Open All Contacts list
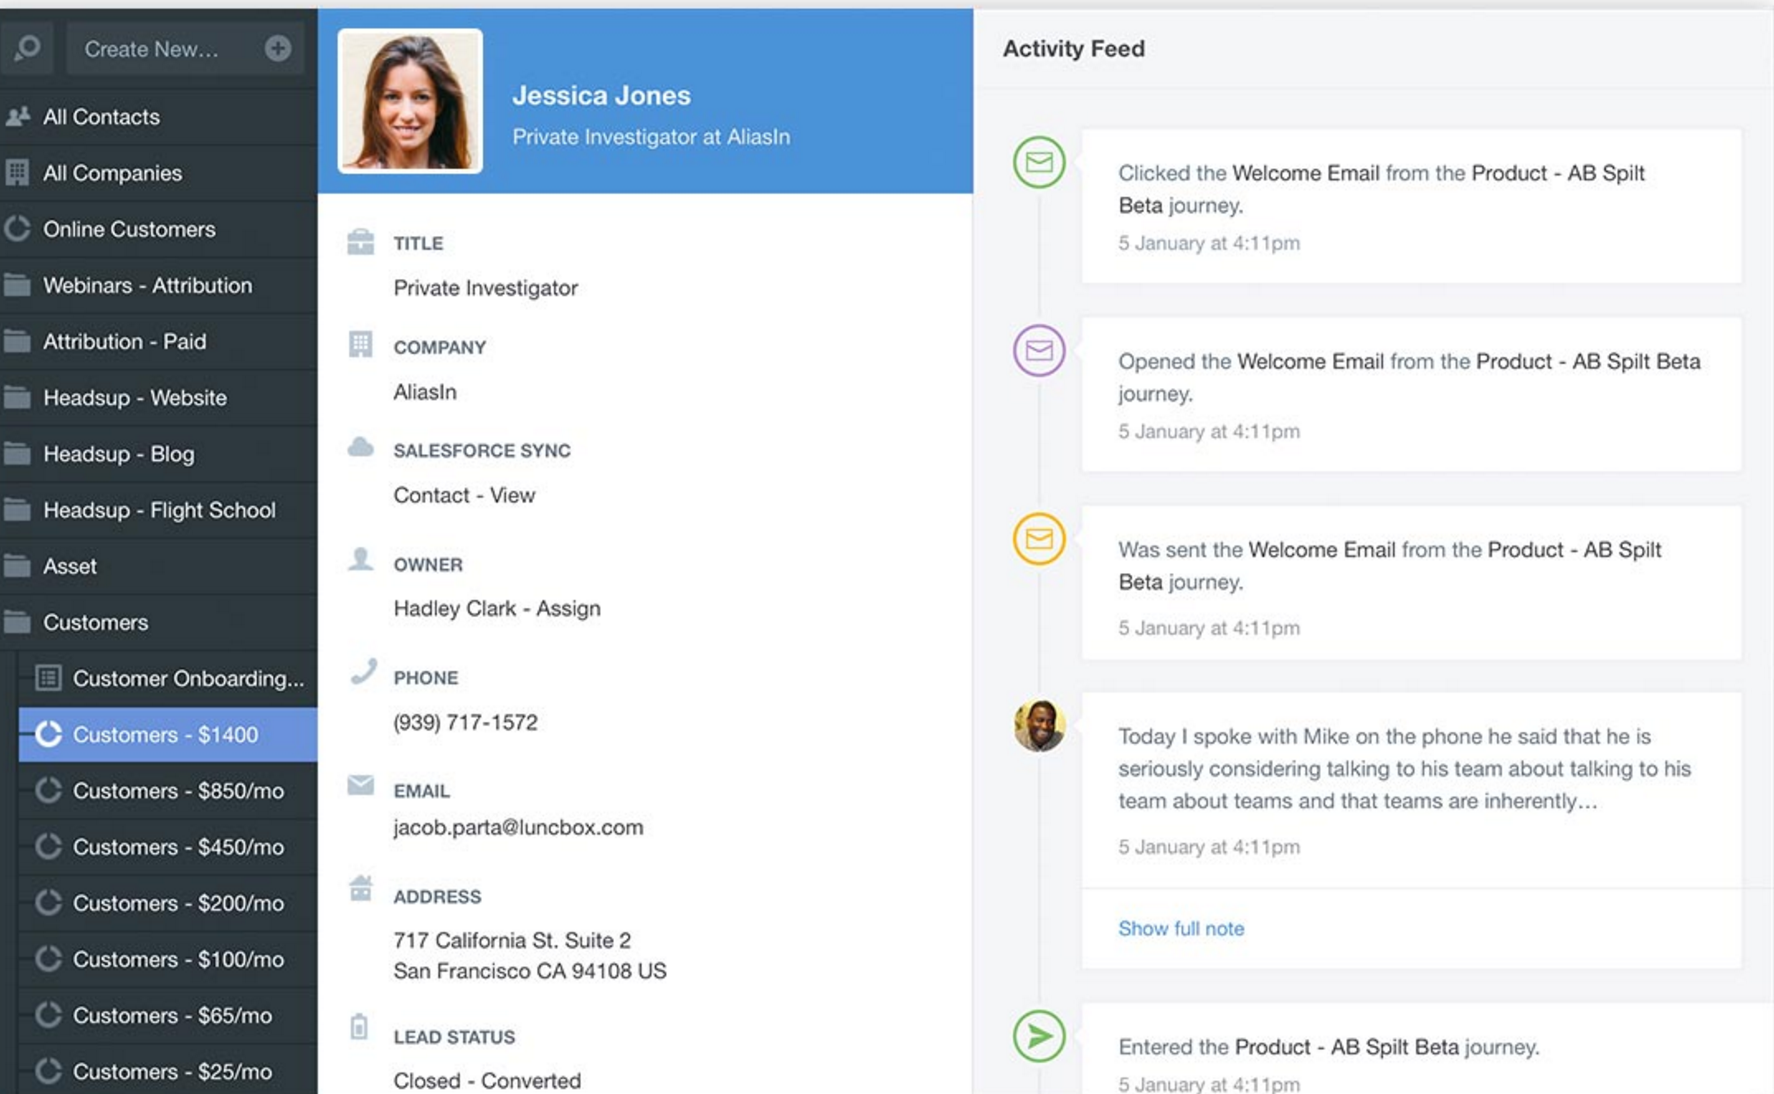1774x1094 pixels. click(159, 117)
